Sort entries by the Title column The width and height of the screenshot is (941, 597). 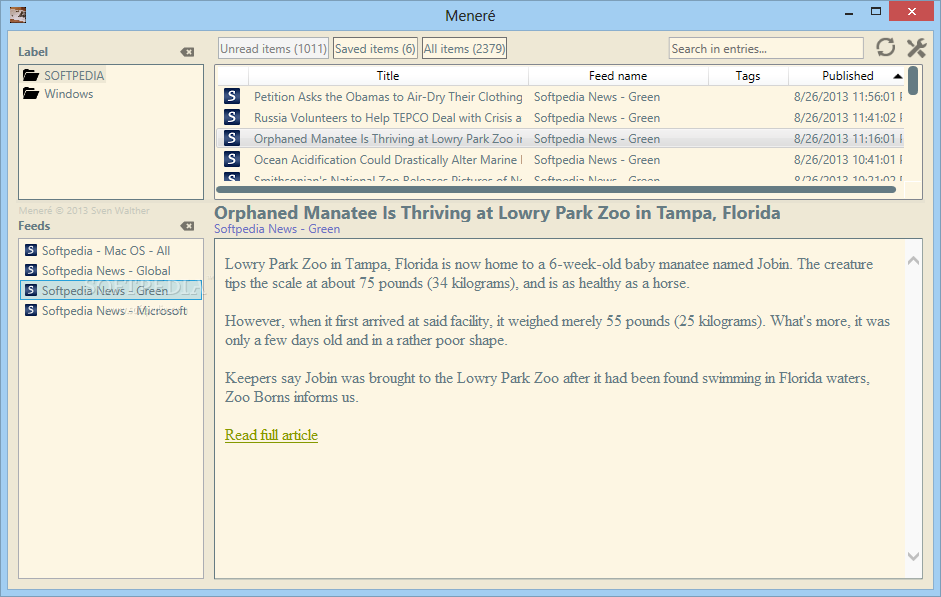pyautogui.click(x=388, y=76)
